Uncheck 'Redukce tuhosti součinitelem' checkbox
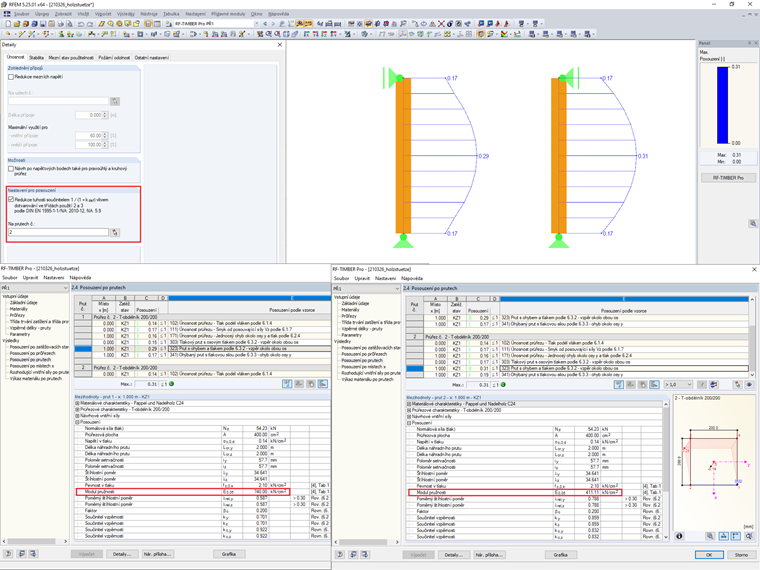 pos(11,199)
